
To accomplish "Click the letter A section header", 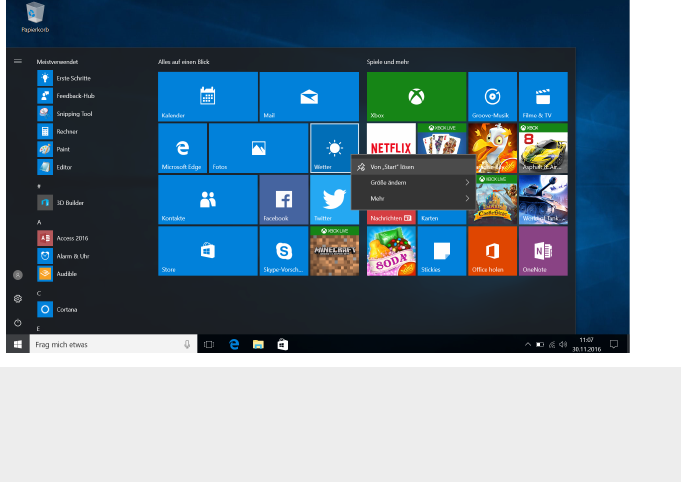I will point(39,222).
